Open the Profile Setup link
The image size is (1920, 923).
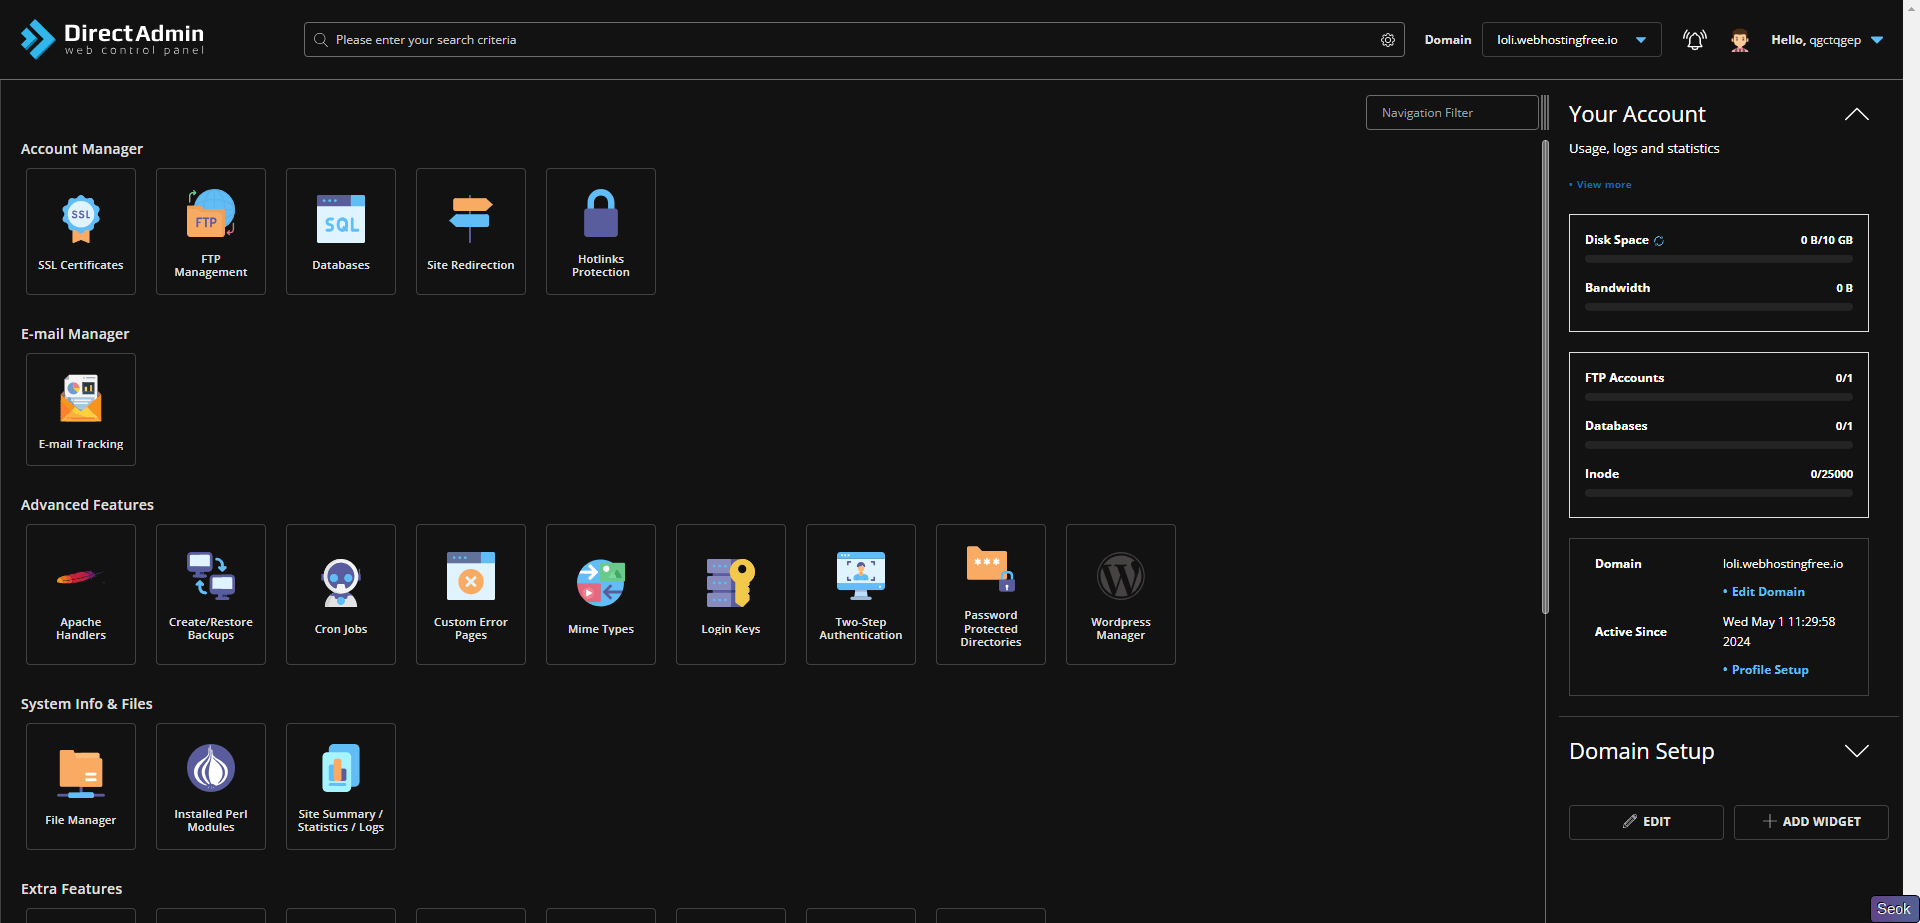coord(1769,670)
